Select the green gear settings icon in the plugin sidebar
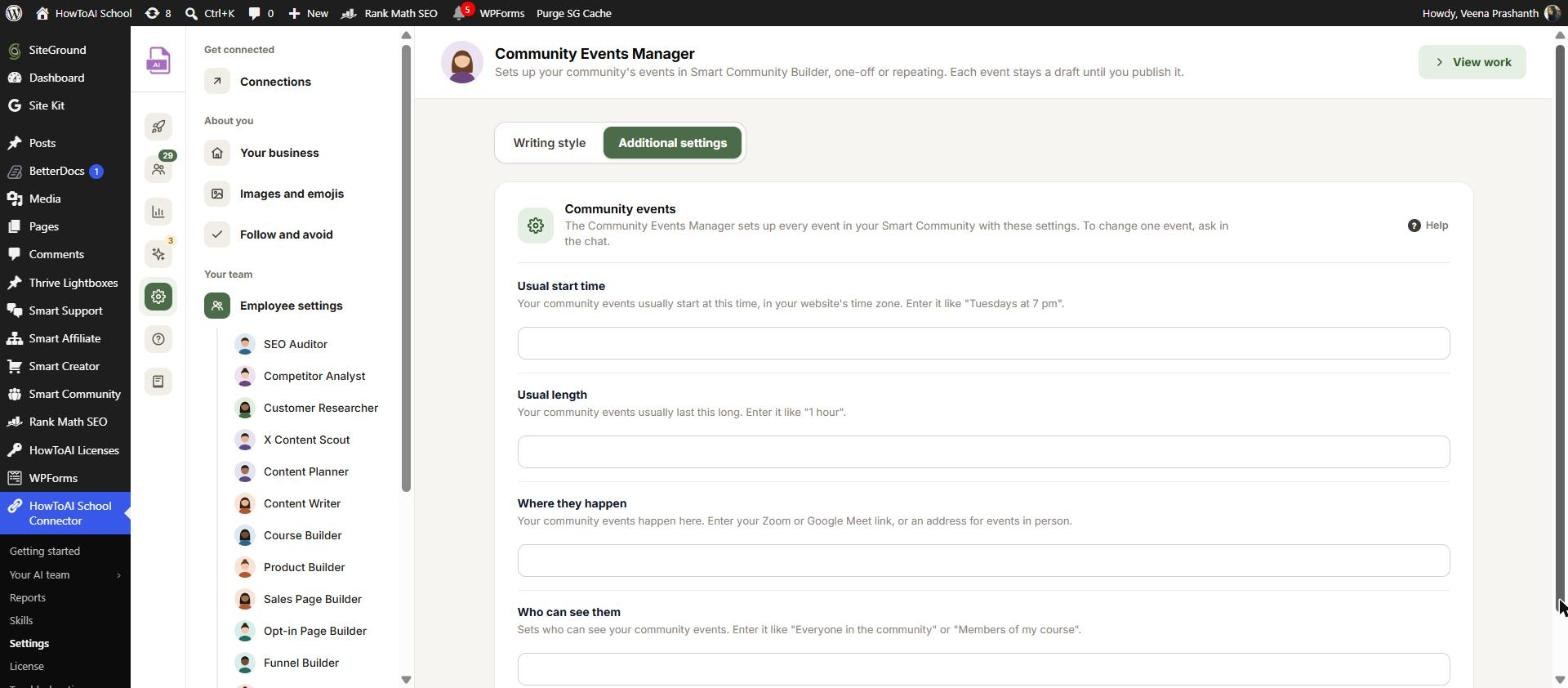The image size is (1568, 688). click(x=158, y=297)
